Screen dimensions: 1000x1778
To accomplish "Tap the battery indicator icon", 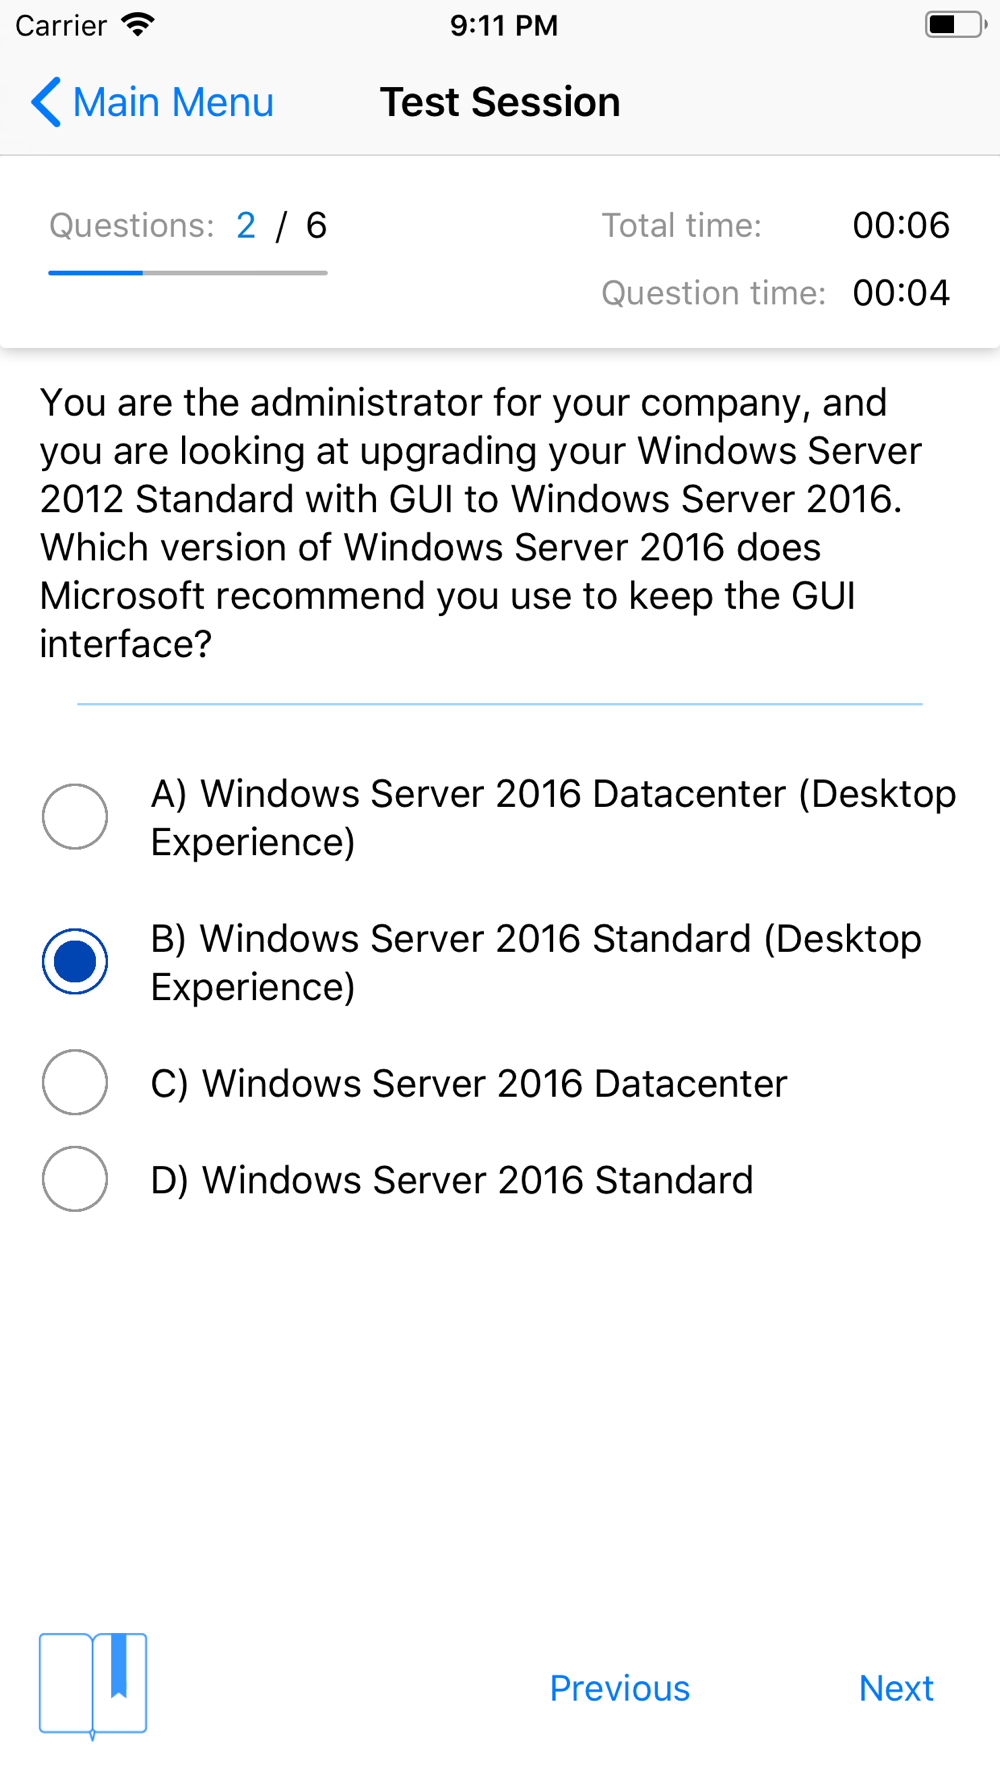I will 956,25.
